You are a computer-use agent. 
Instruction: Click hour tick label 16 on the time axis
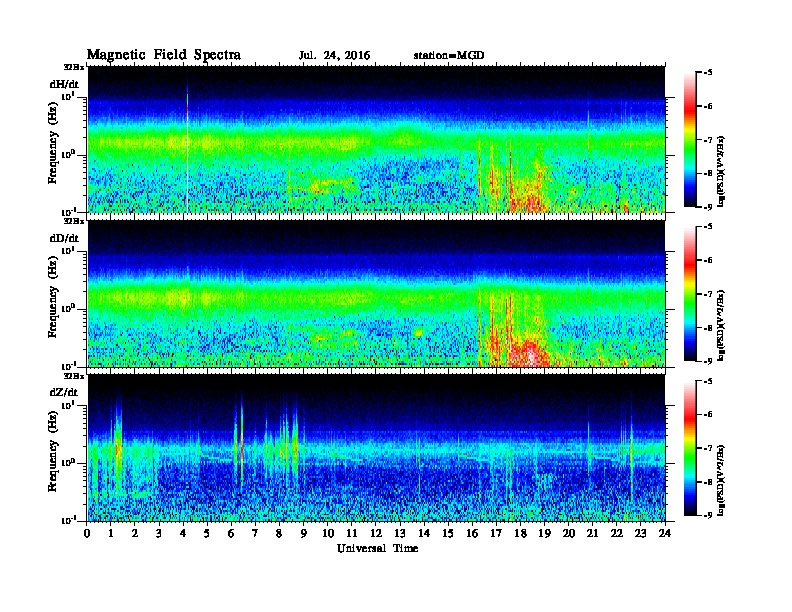(472, 533)
